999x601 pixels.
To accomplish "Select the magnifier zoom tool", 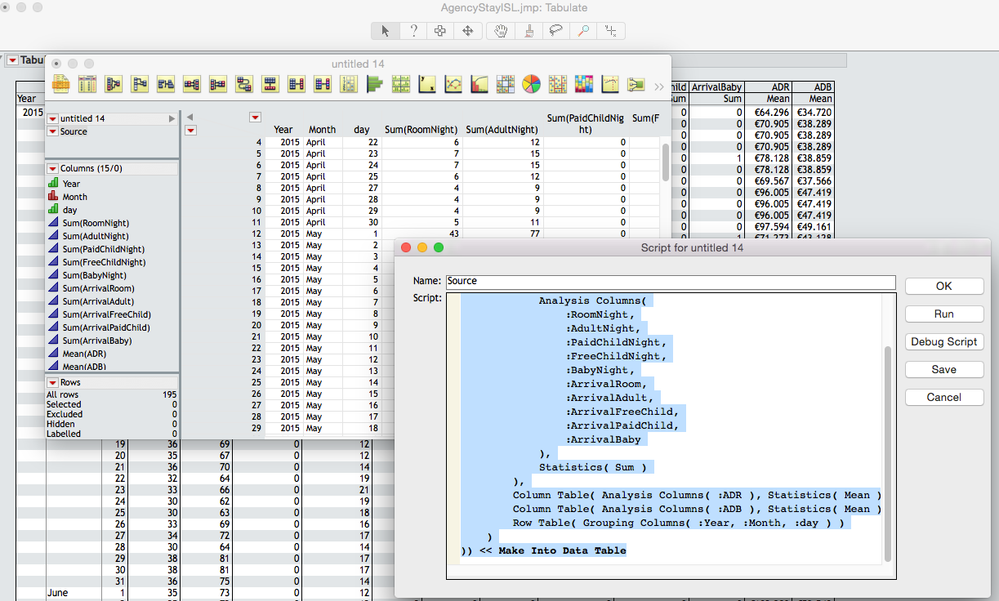I will point(584,31).
